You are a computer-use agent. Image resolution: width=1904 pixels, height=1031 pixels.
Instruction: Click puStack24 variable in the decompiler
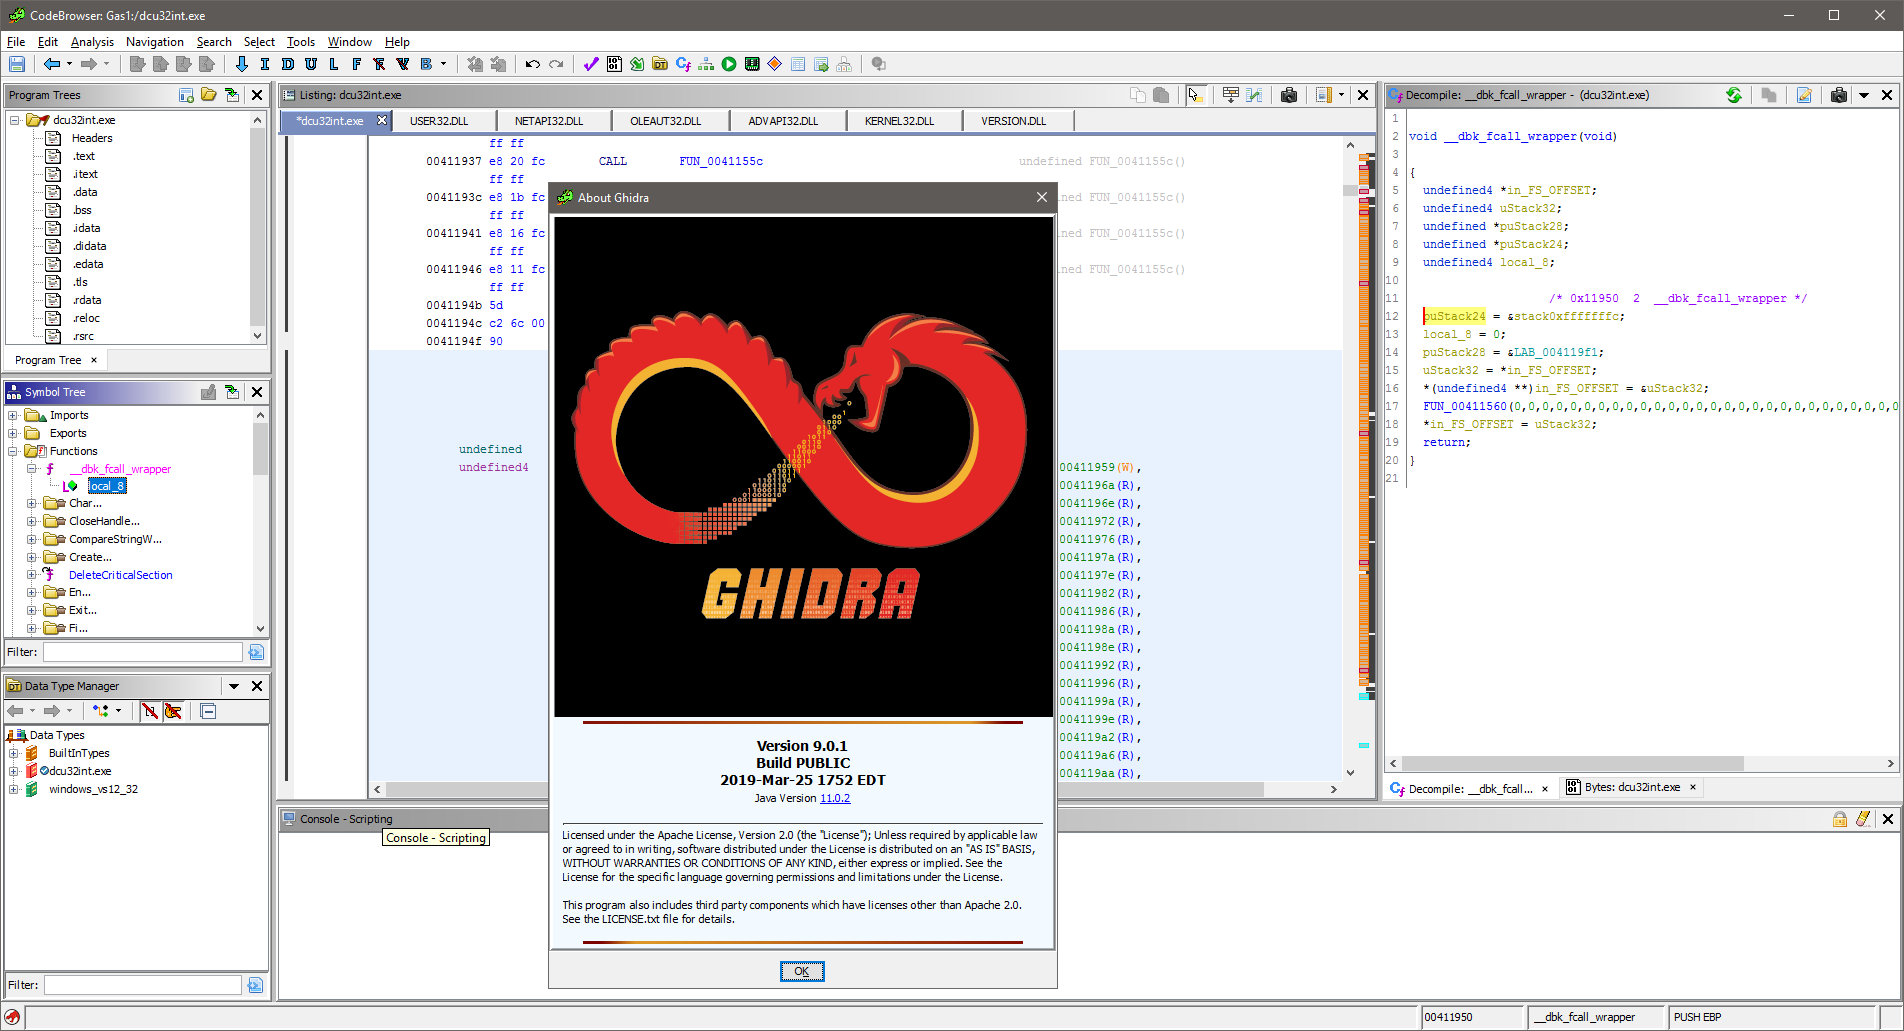(1454, 316)
